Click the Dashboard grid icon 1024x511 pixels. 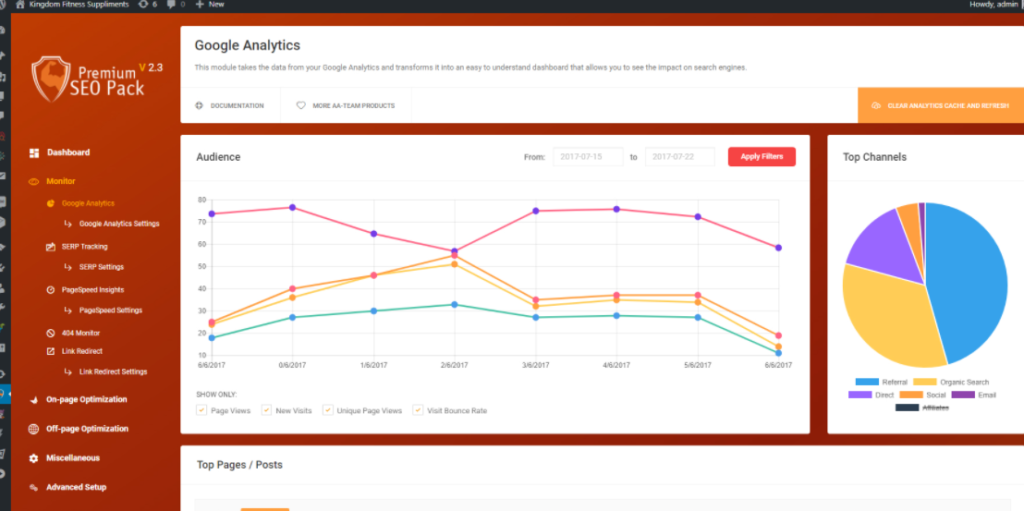point(34,153)
